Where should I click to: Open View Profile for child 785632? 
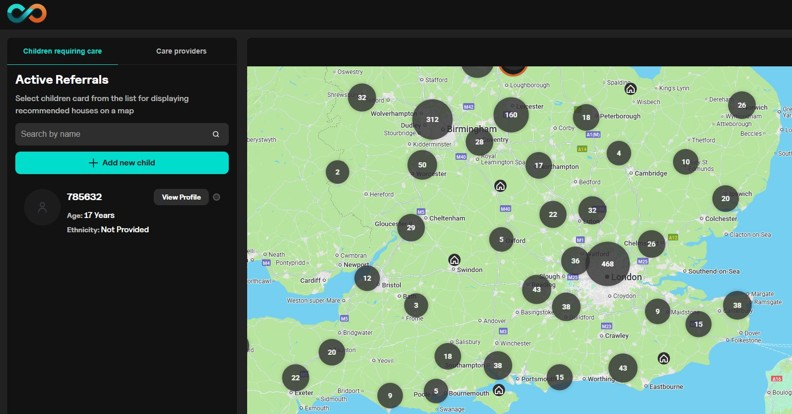[x=181, y=197]
